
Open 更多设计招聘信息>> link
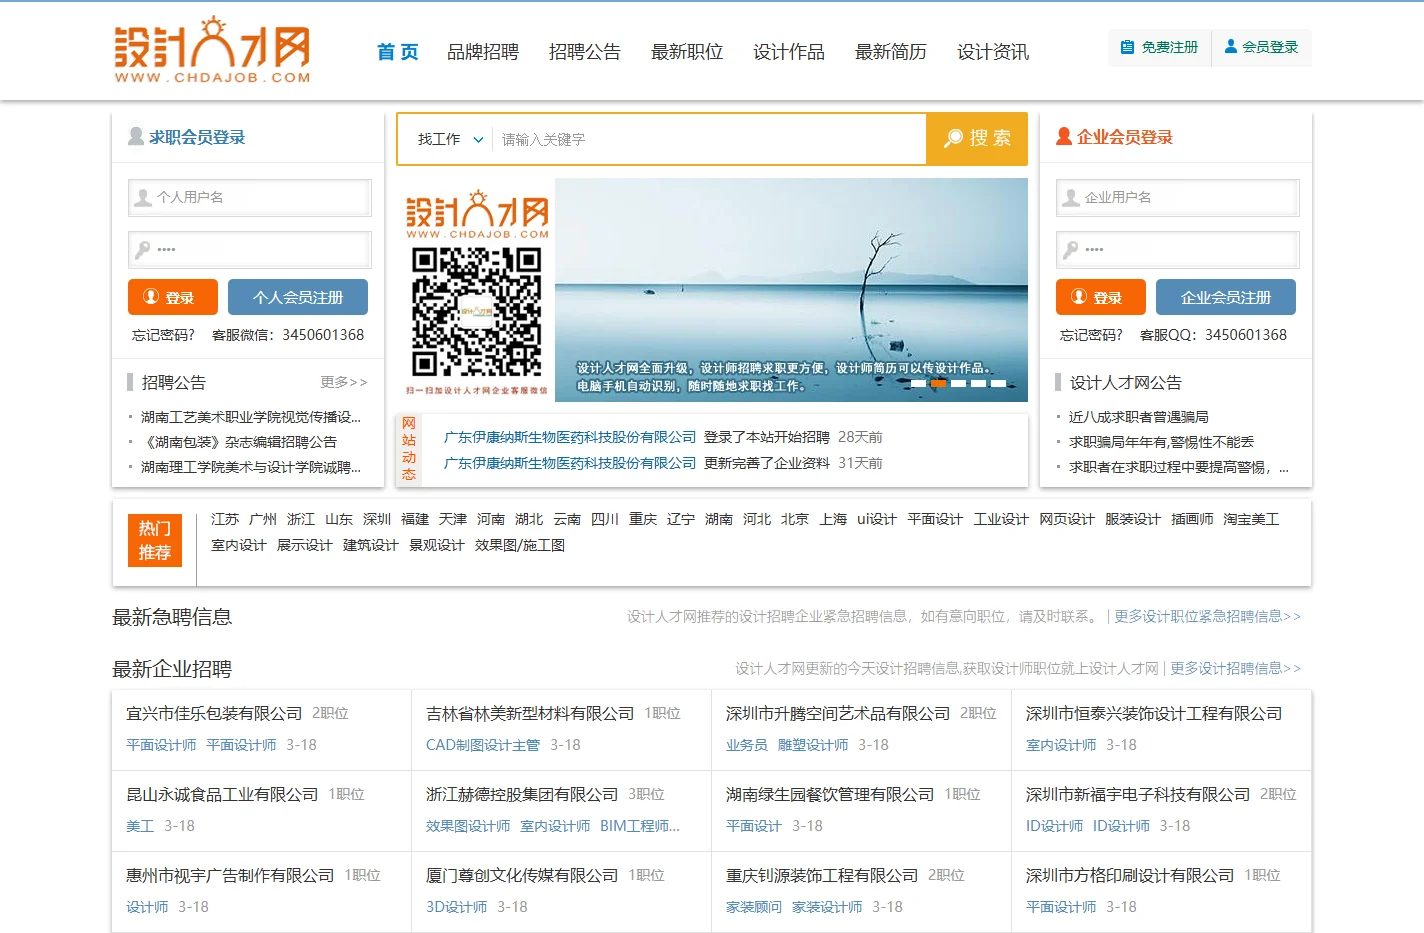point(1235,668)
